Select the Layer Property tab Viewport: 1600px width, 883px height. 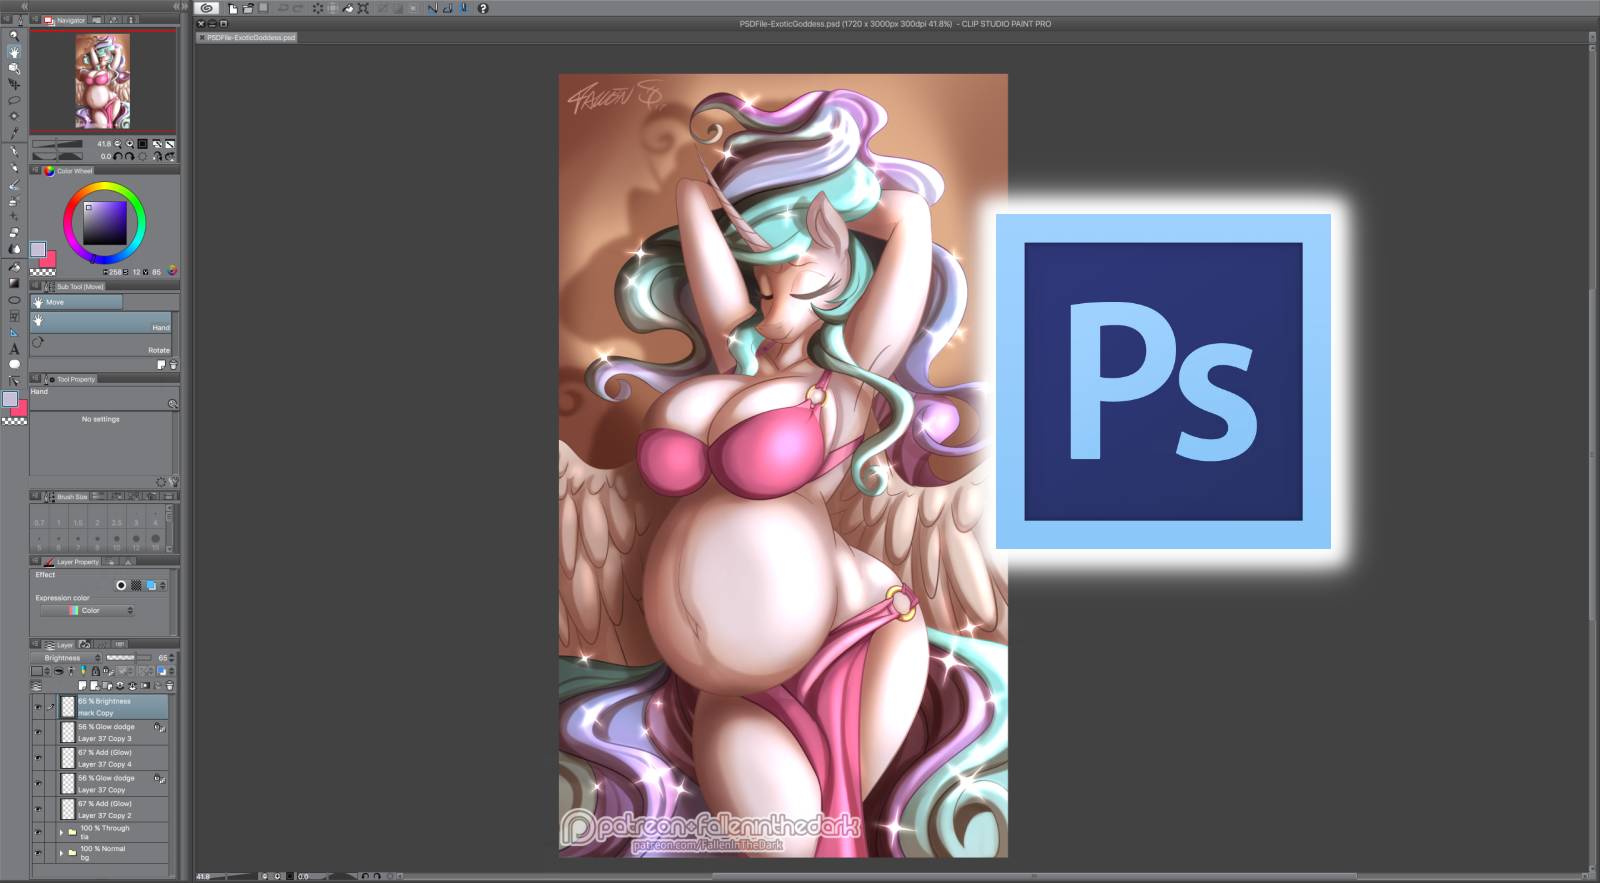click(x=72, y=562)
